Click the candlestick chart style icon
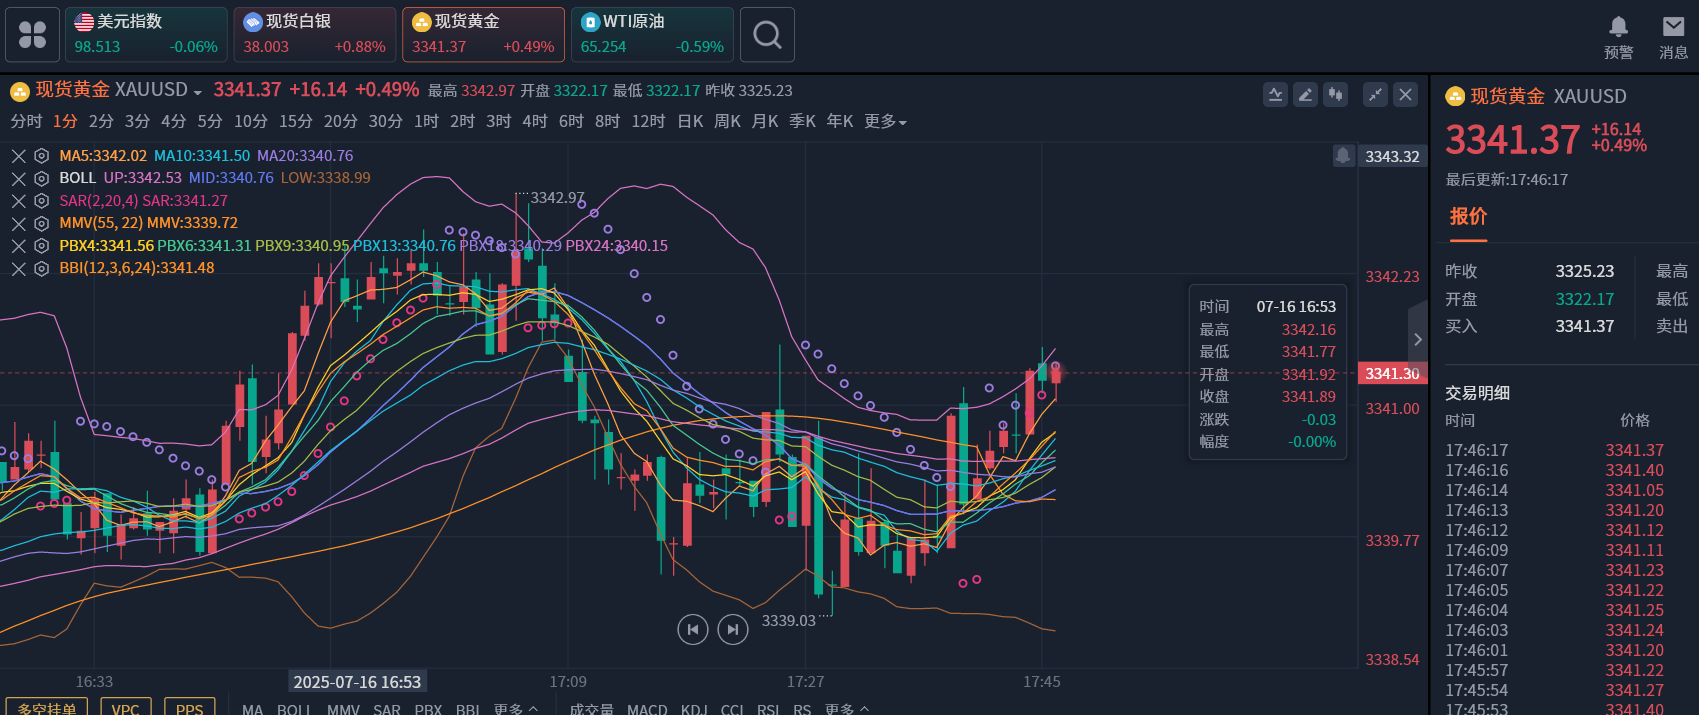 point(1335,95)
